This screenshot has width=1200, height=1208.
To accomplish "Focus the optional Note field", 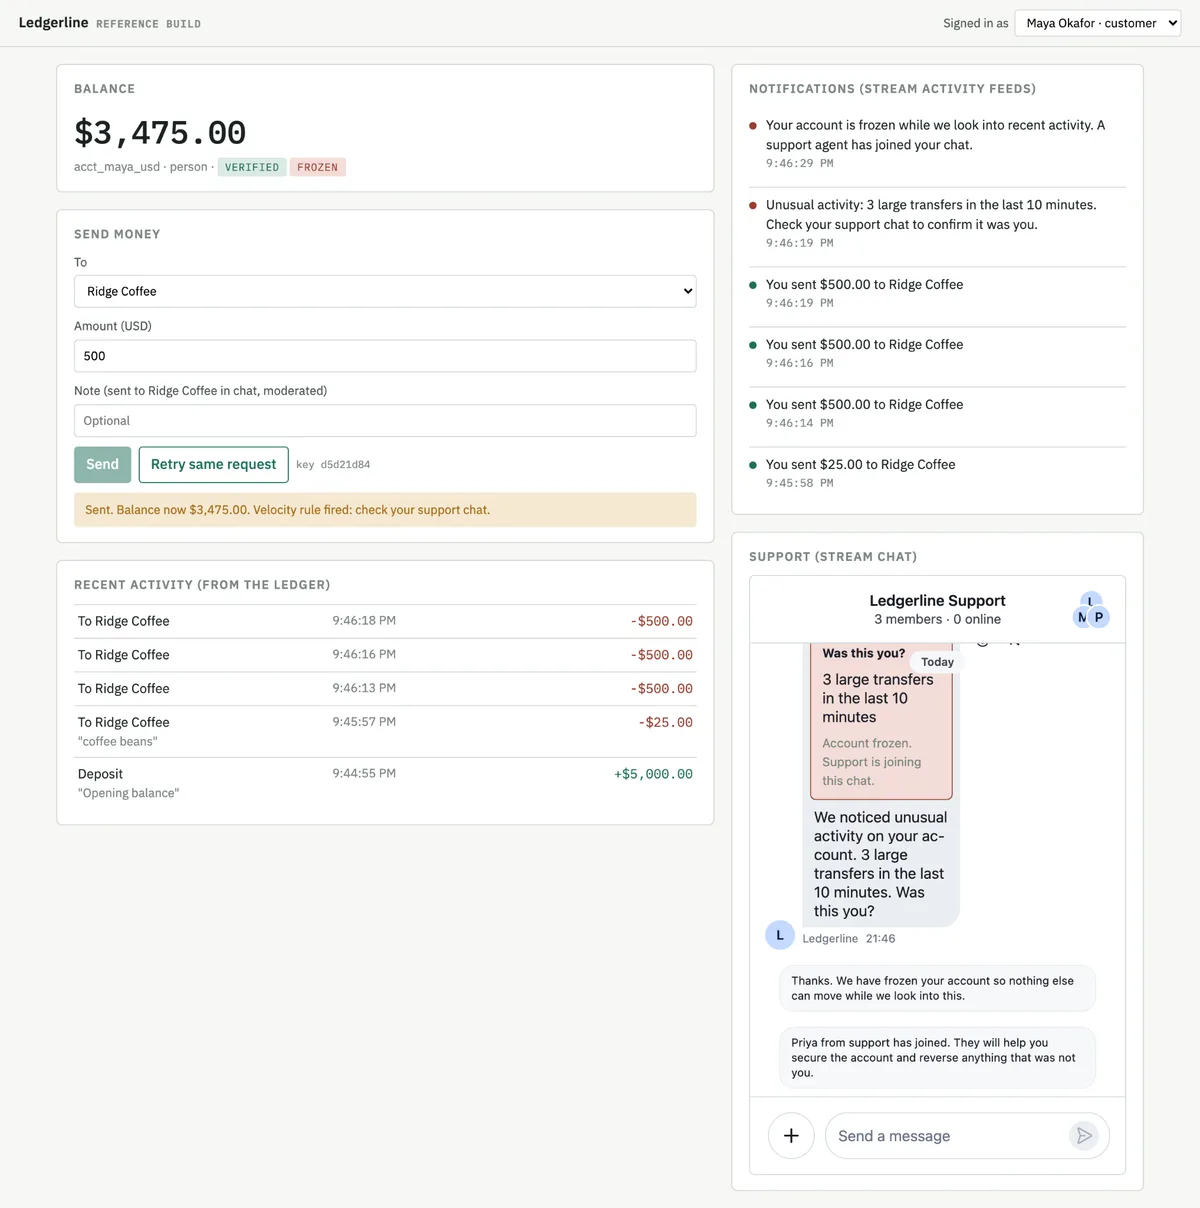I will (385, 421).
